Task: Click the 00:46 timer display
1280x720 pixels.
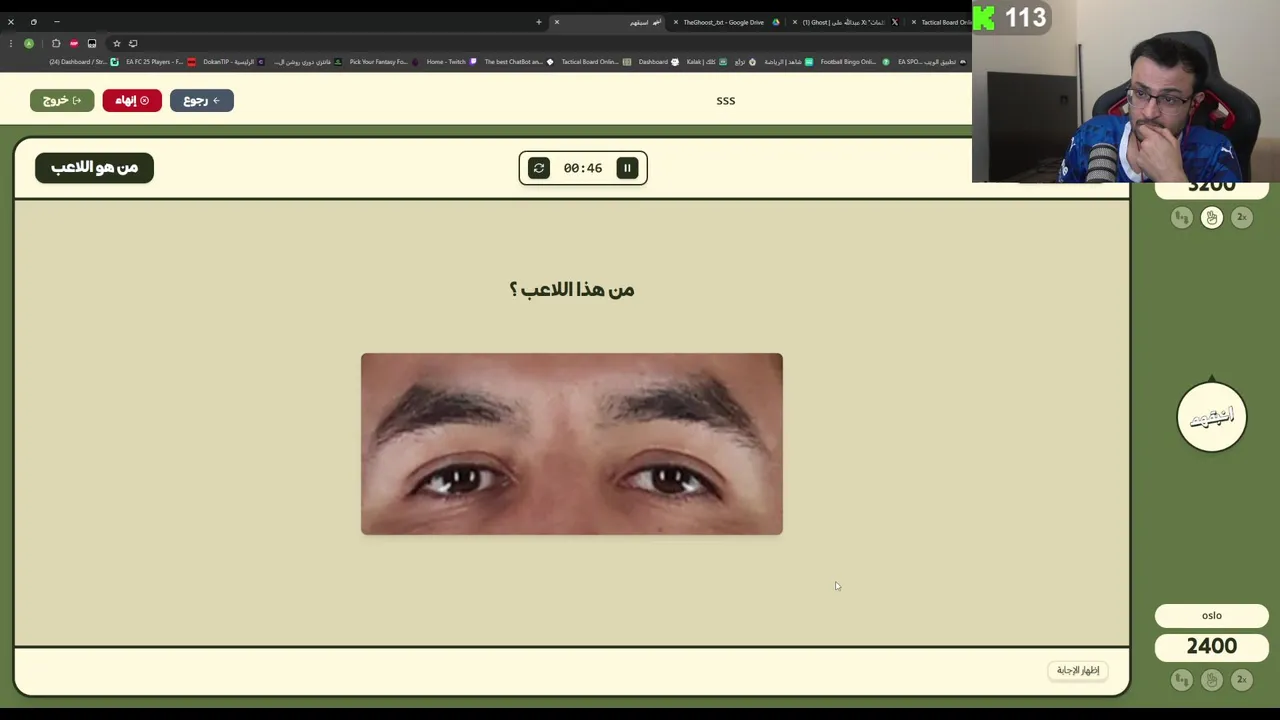Action: [x=583, y=168]
